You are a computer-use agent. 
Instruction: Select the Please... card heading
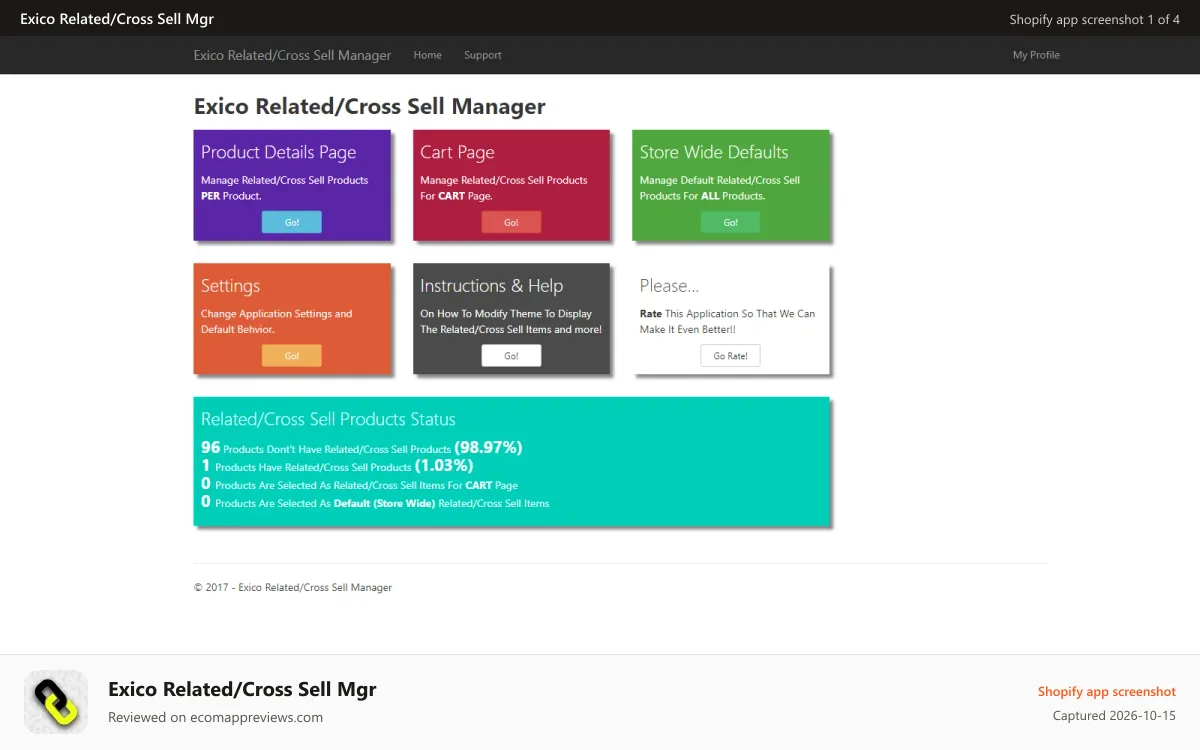(669, 286)
